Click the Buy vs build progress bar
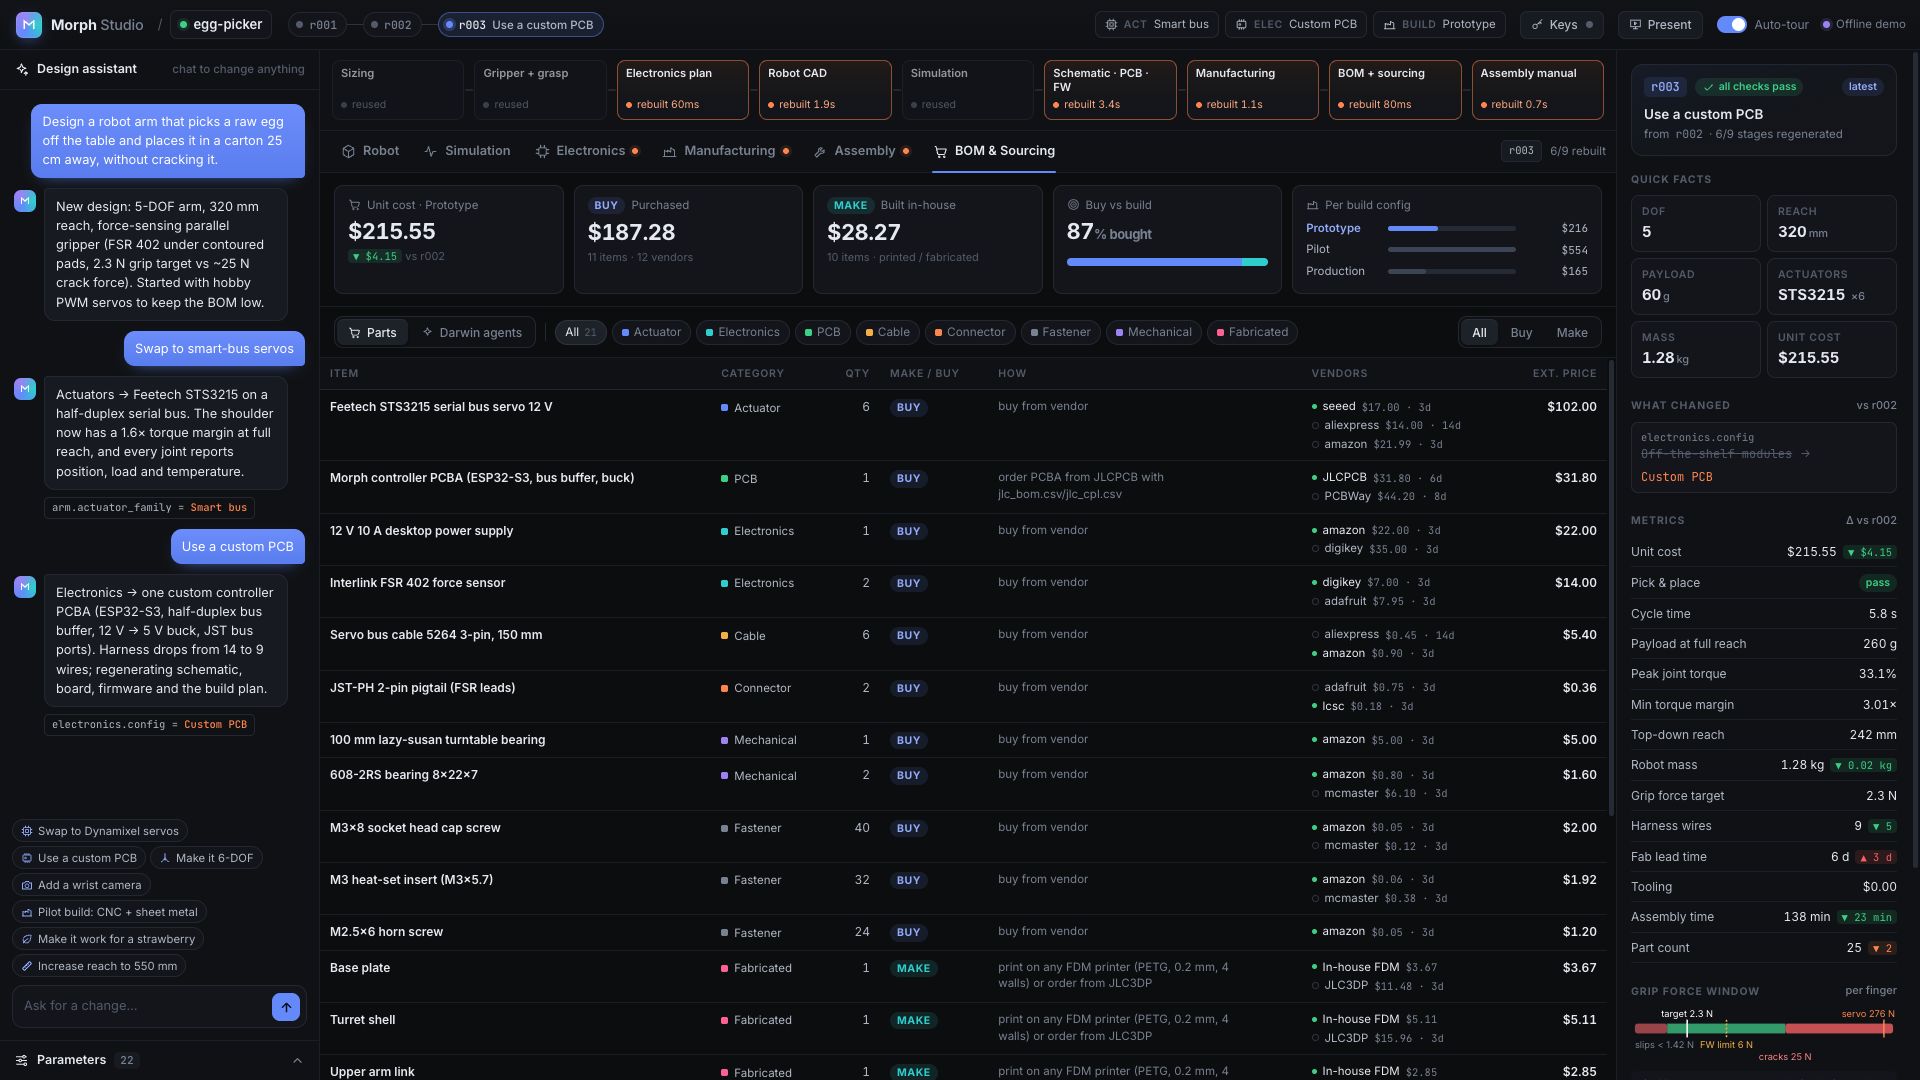This screenshot has width=1920, height=1080. [x=1167, y=262]
